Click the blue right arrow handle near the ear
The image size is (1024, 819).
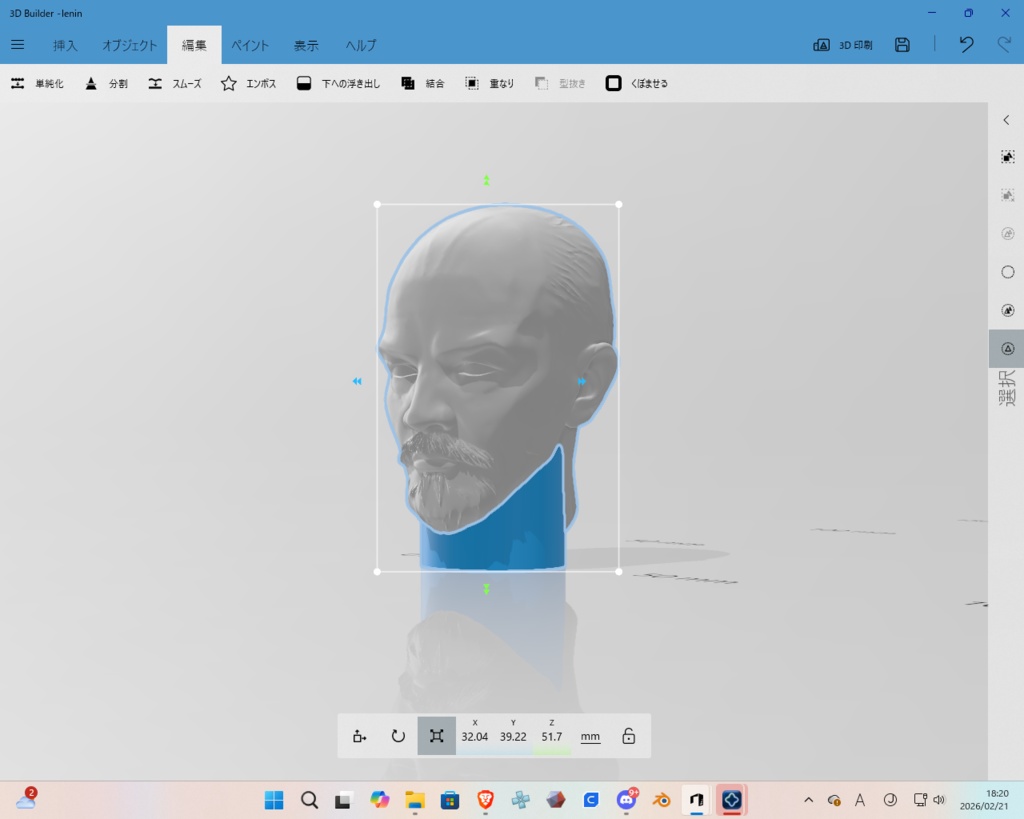582,381
